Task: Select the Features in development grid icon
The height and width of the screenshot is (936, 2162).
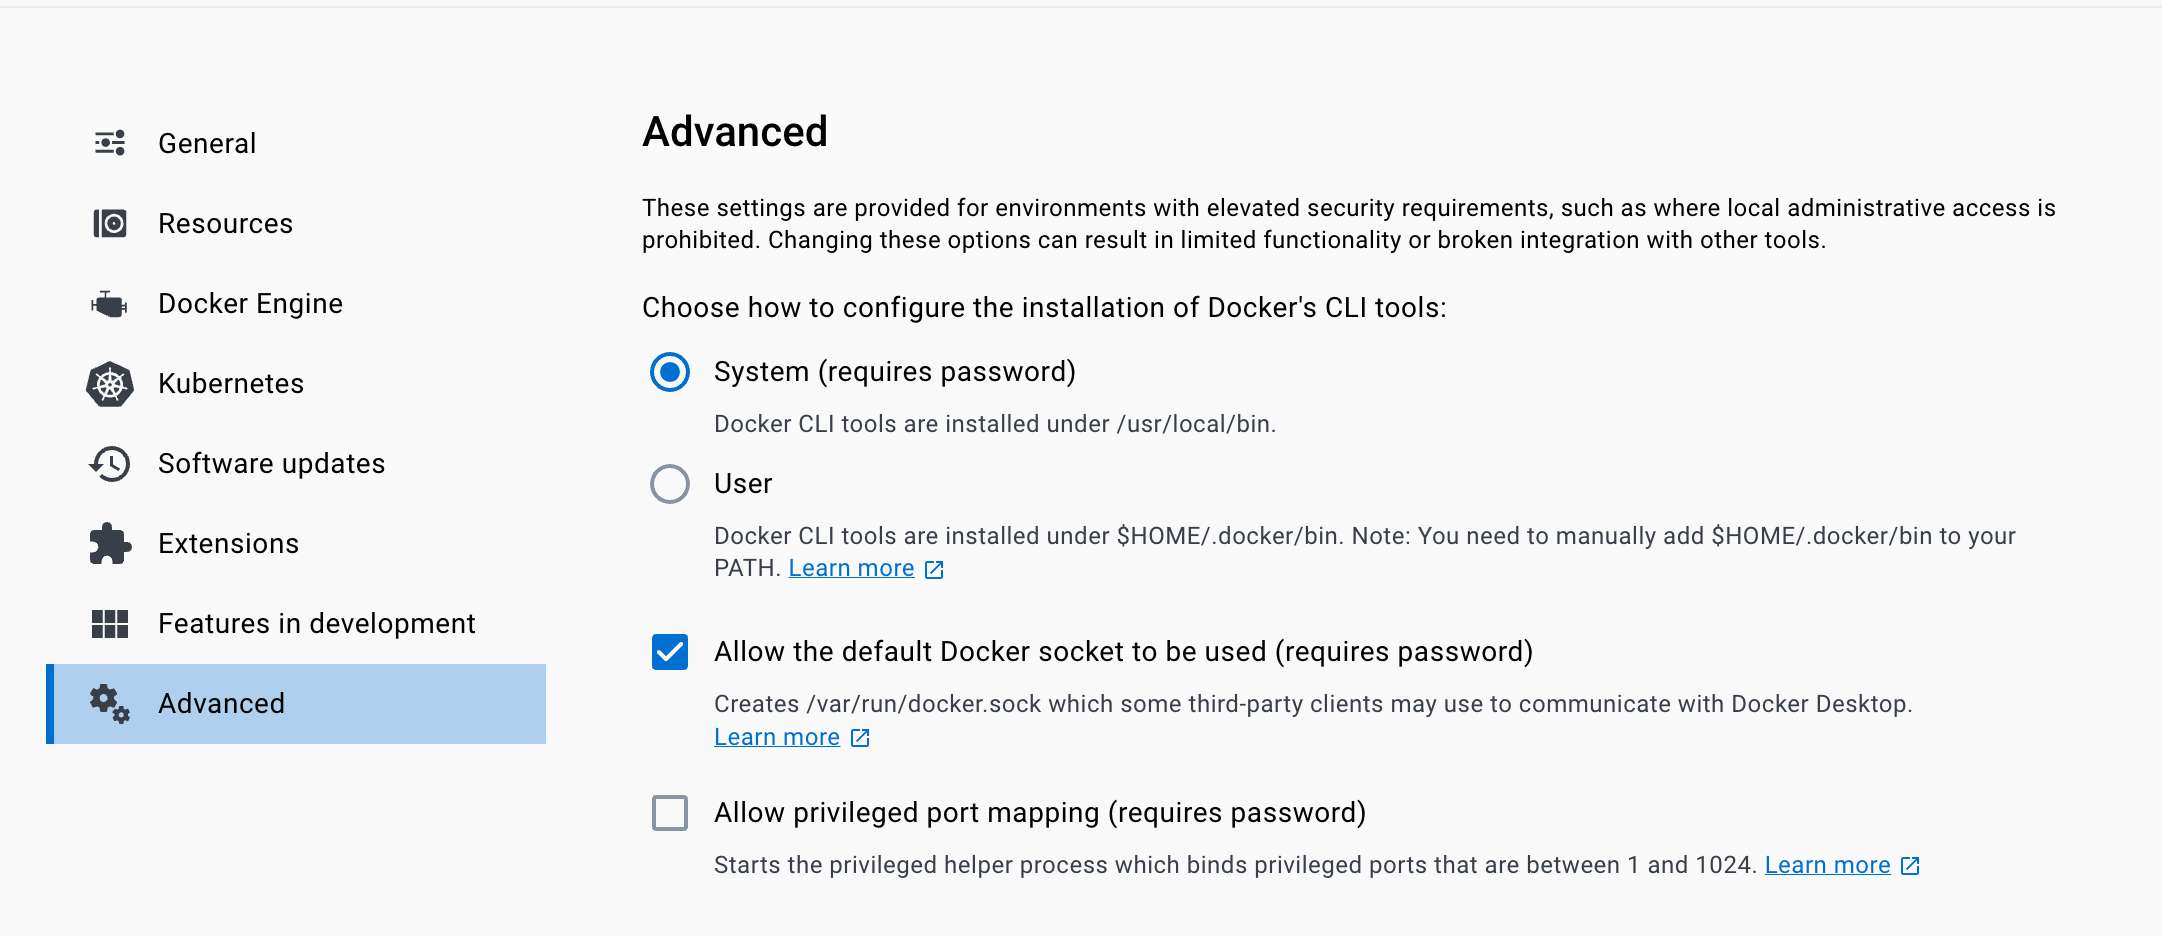Action: point(109,623)
